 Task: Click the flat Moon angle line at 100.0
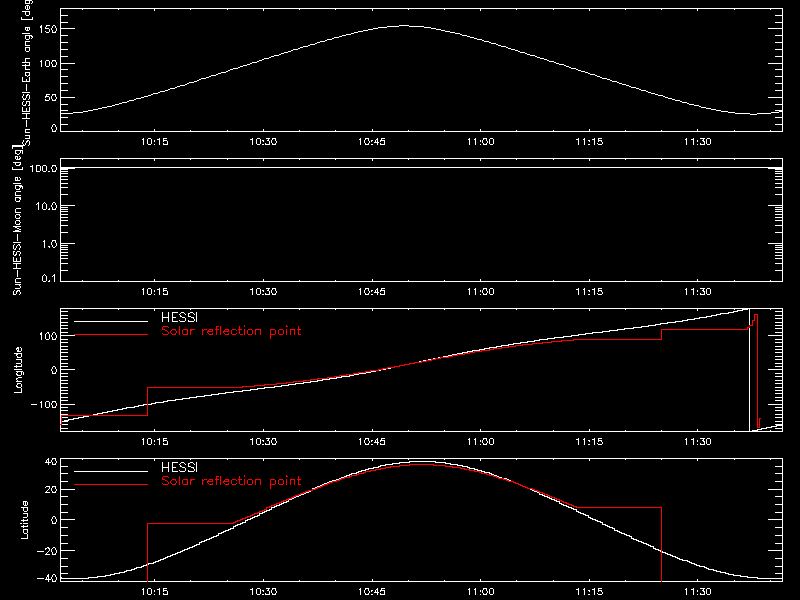(x=421, y=167)
